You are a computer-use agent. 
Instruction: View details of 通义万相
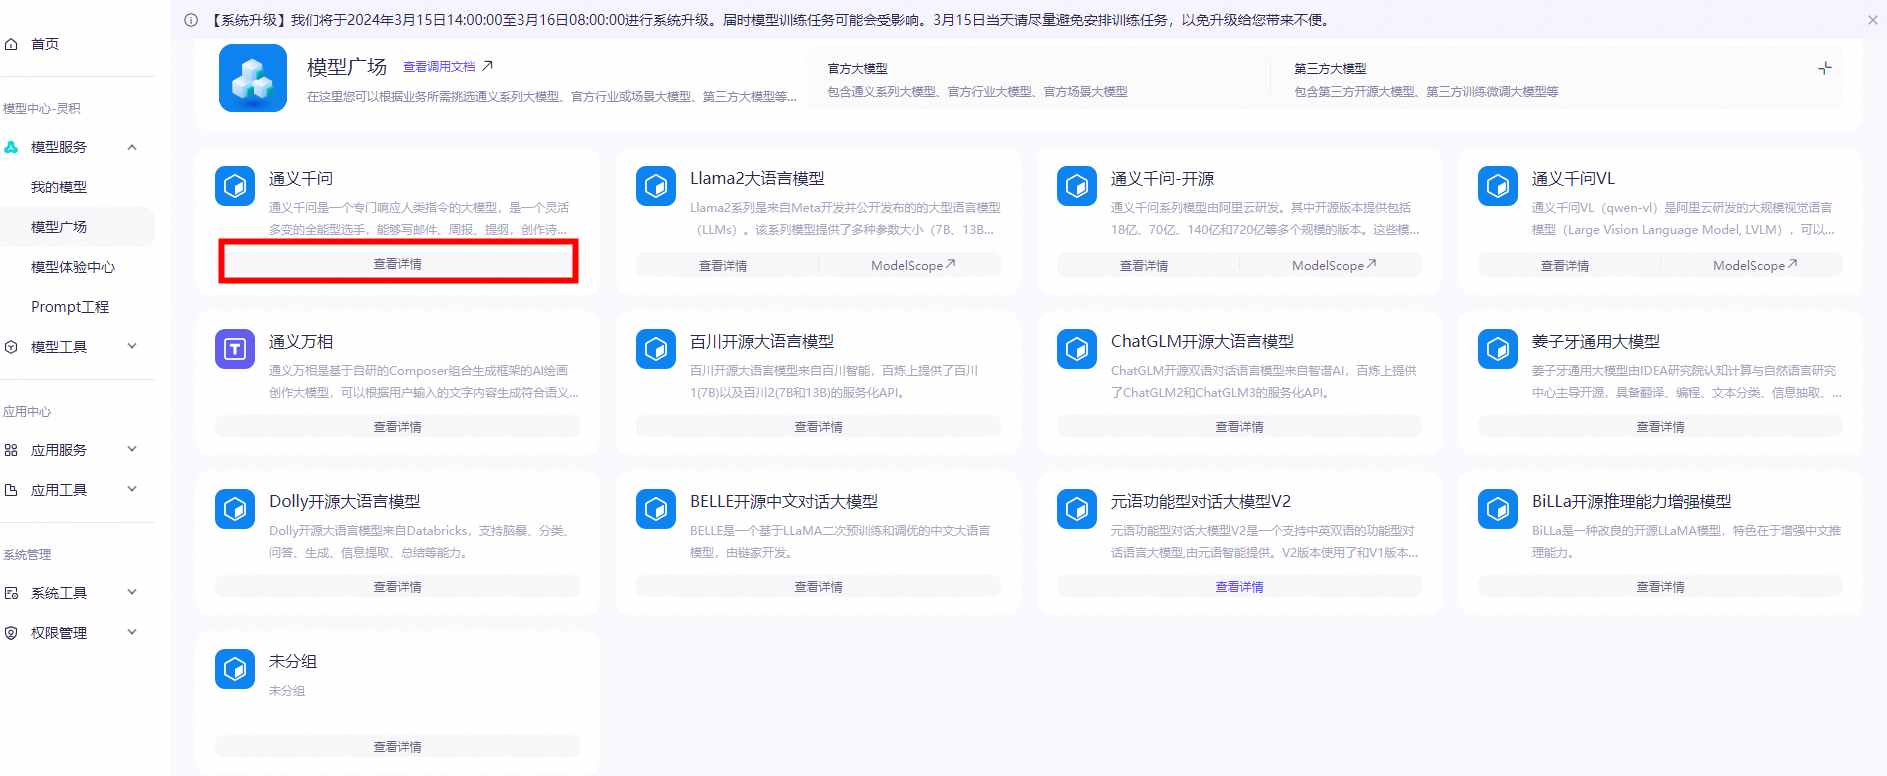[398, 427]
